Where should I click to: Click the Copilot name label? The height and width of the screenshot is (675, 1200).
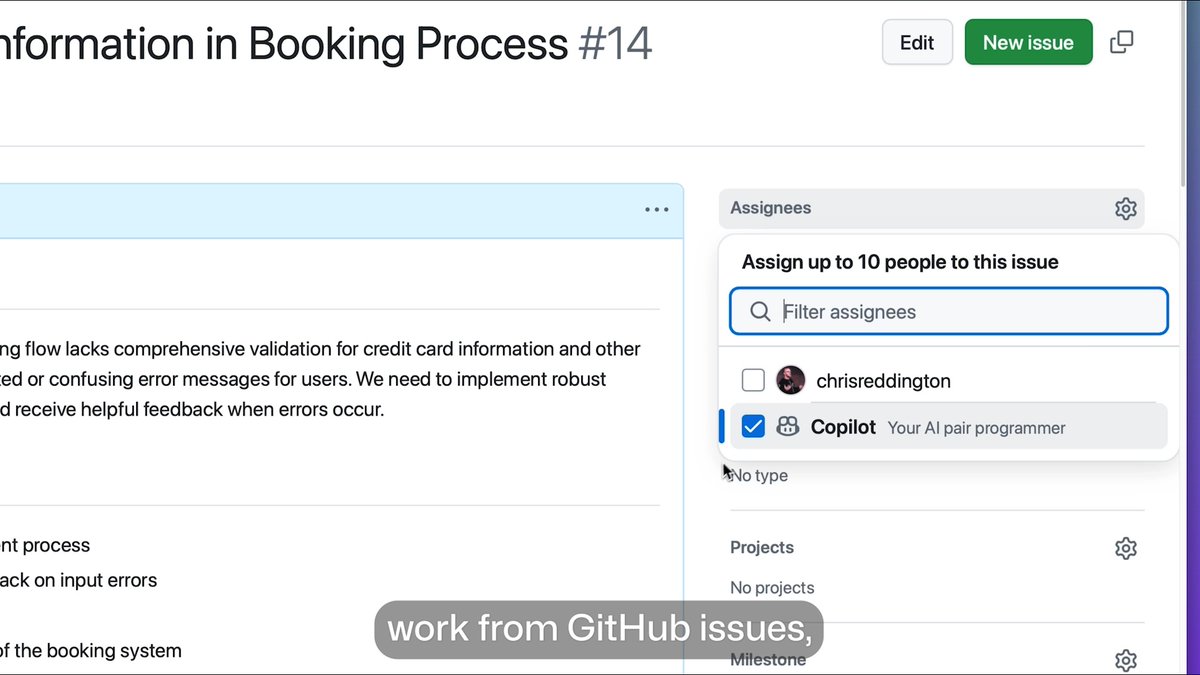tap(843, 427)
